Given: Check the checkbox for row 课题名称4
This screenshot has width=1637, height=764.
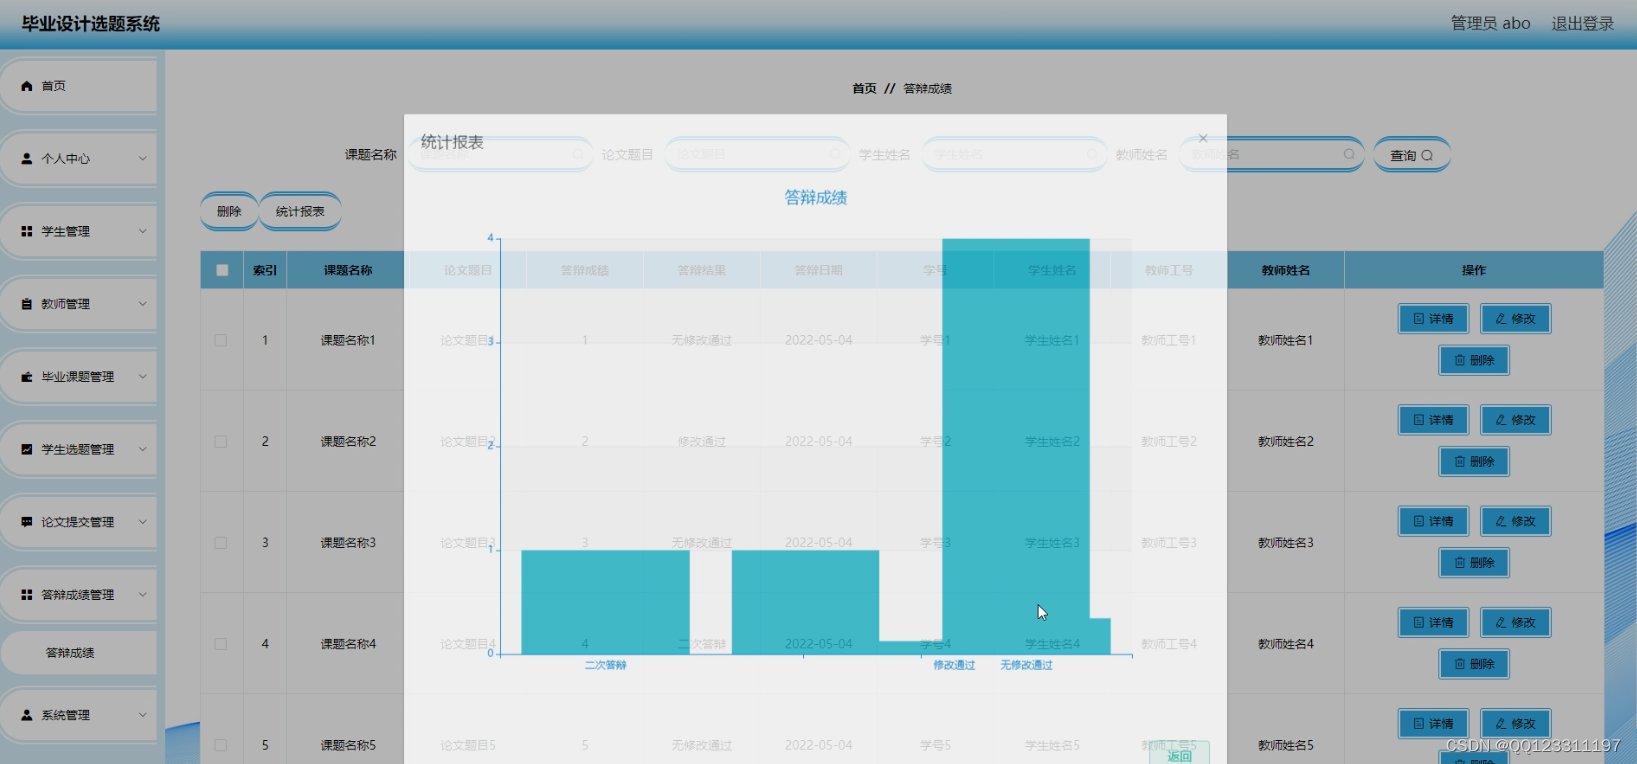Looking at the screenshot, I should [221, 644].
